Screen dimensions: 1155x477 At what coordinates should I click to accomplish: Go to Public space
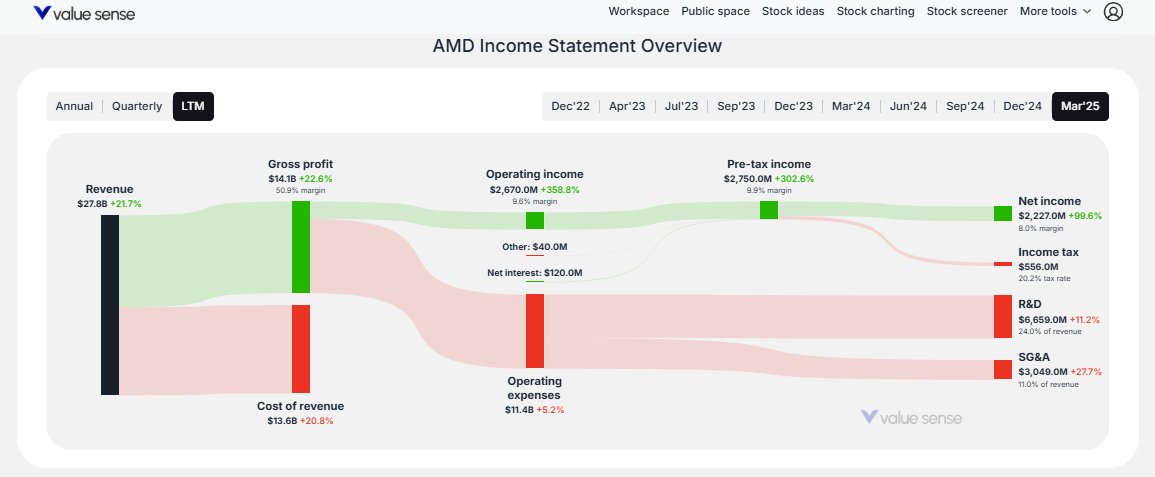(715, 11)
